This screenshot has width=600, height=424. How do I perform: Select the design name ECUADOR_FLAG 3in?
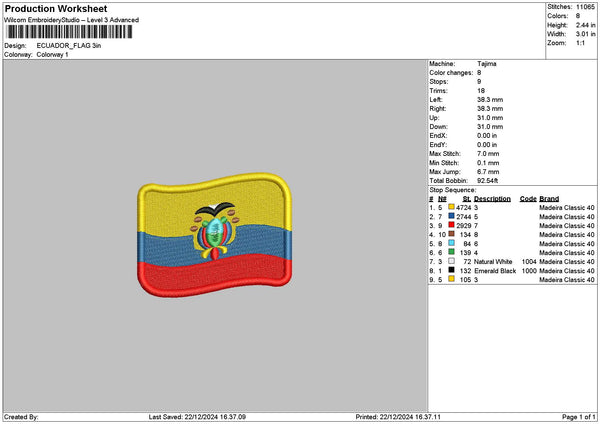(x=69, y=46)
